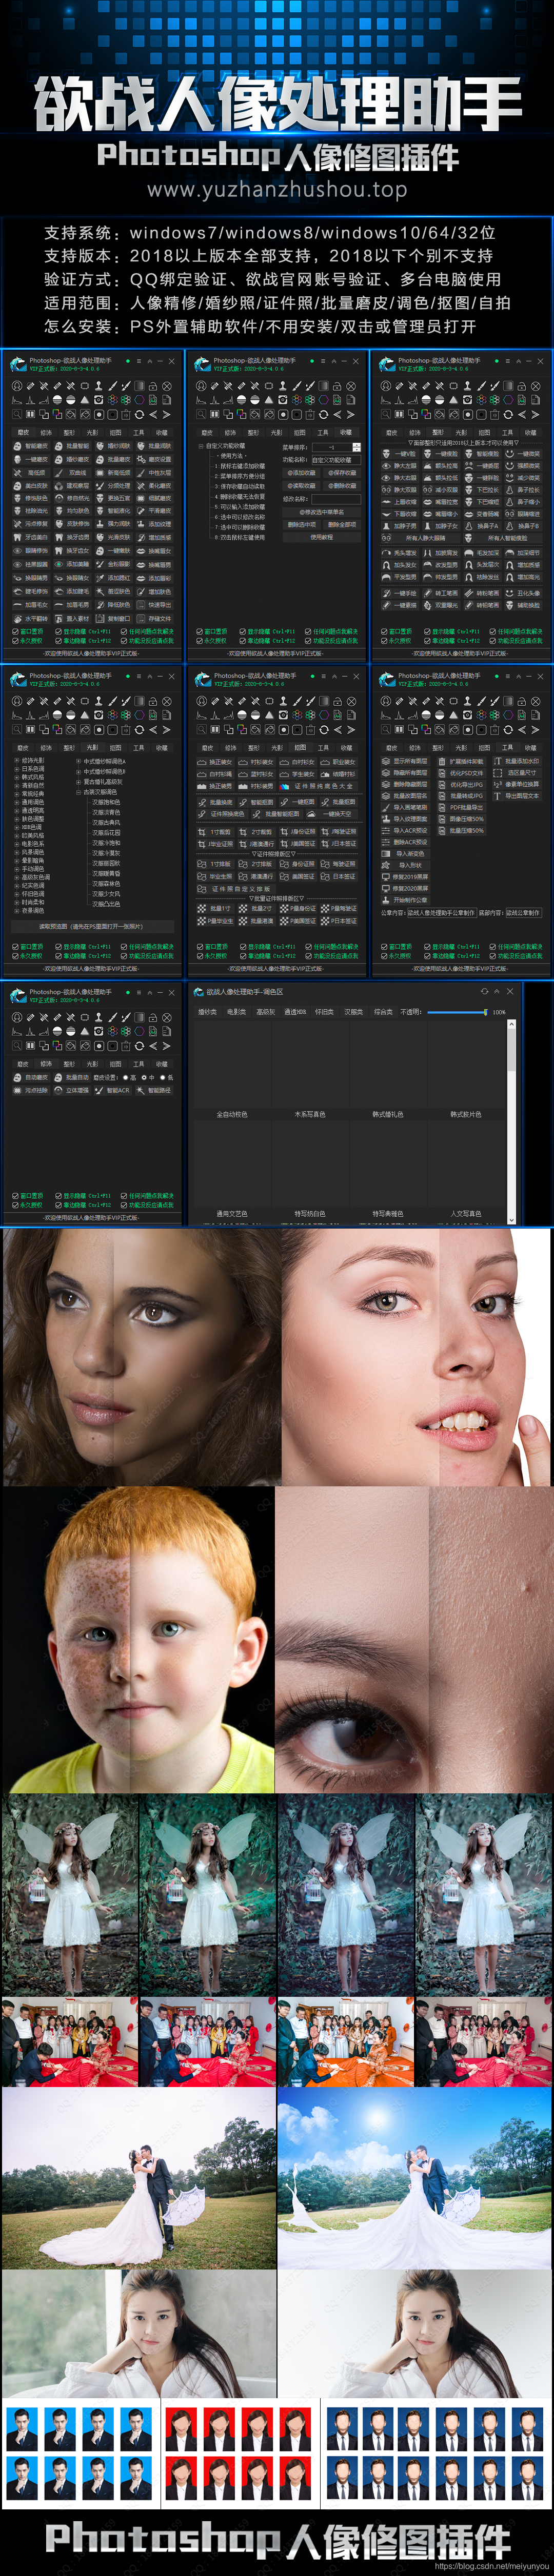Viewport: 554px width, 2576px height.
Task: Click magnifier icon in toolbar beside 调色区
Action: click(x=17, y=1046)
